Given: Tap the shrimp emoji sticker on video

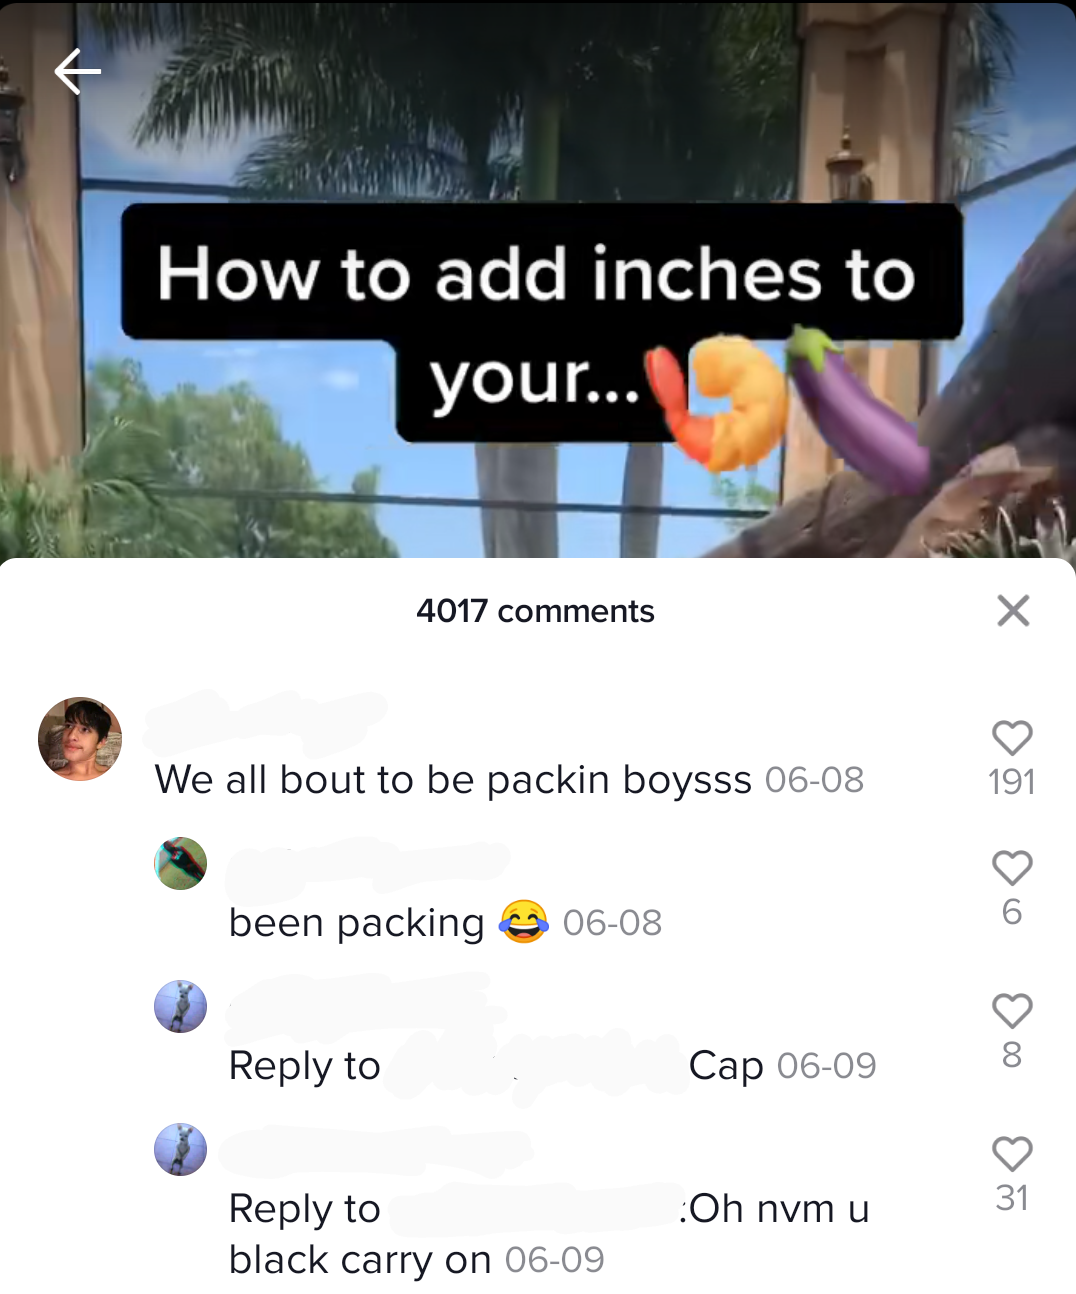Looking at the screenshot, I should [717, 401].
